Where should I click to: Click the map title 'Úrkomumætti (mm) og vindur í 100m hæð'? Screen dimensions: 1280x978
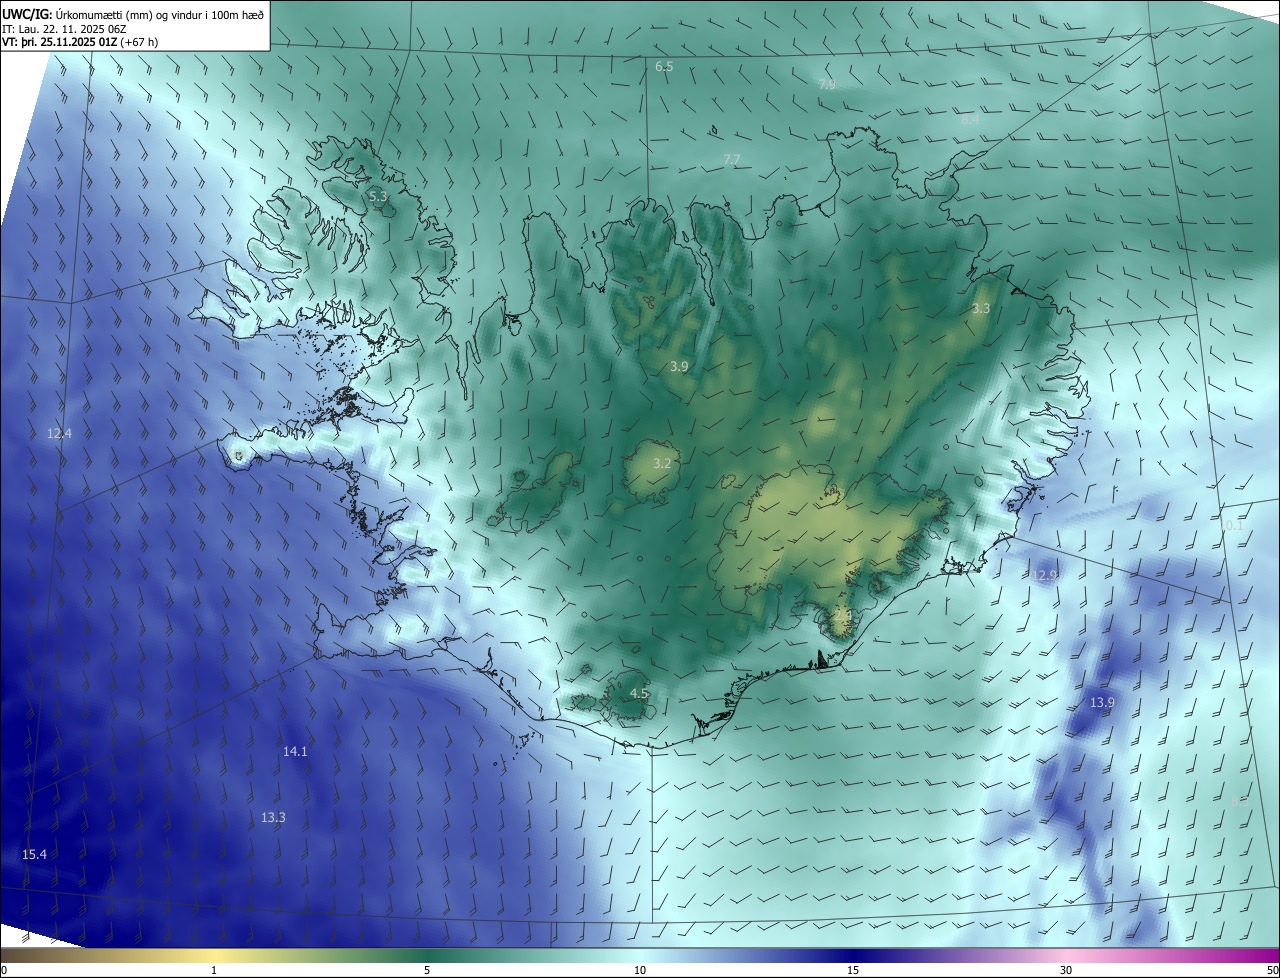pyautogui.click(x=159, y=13)
